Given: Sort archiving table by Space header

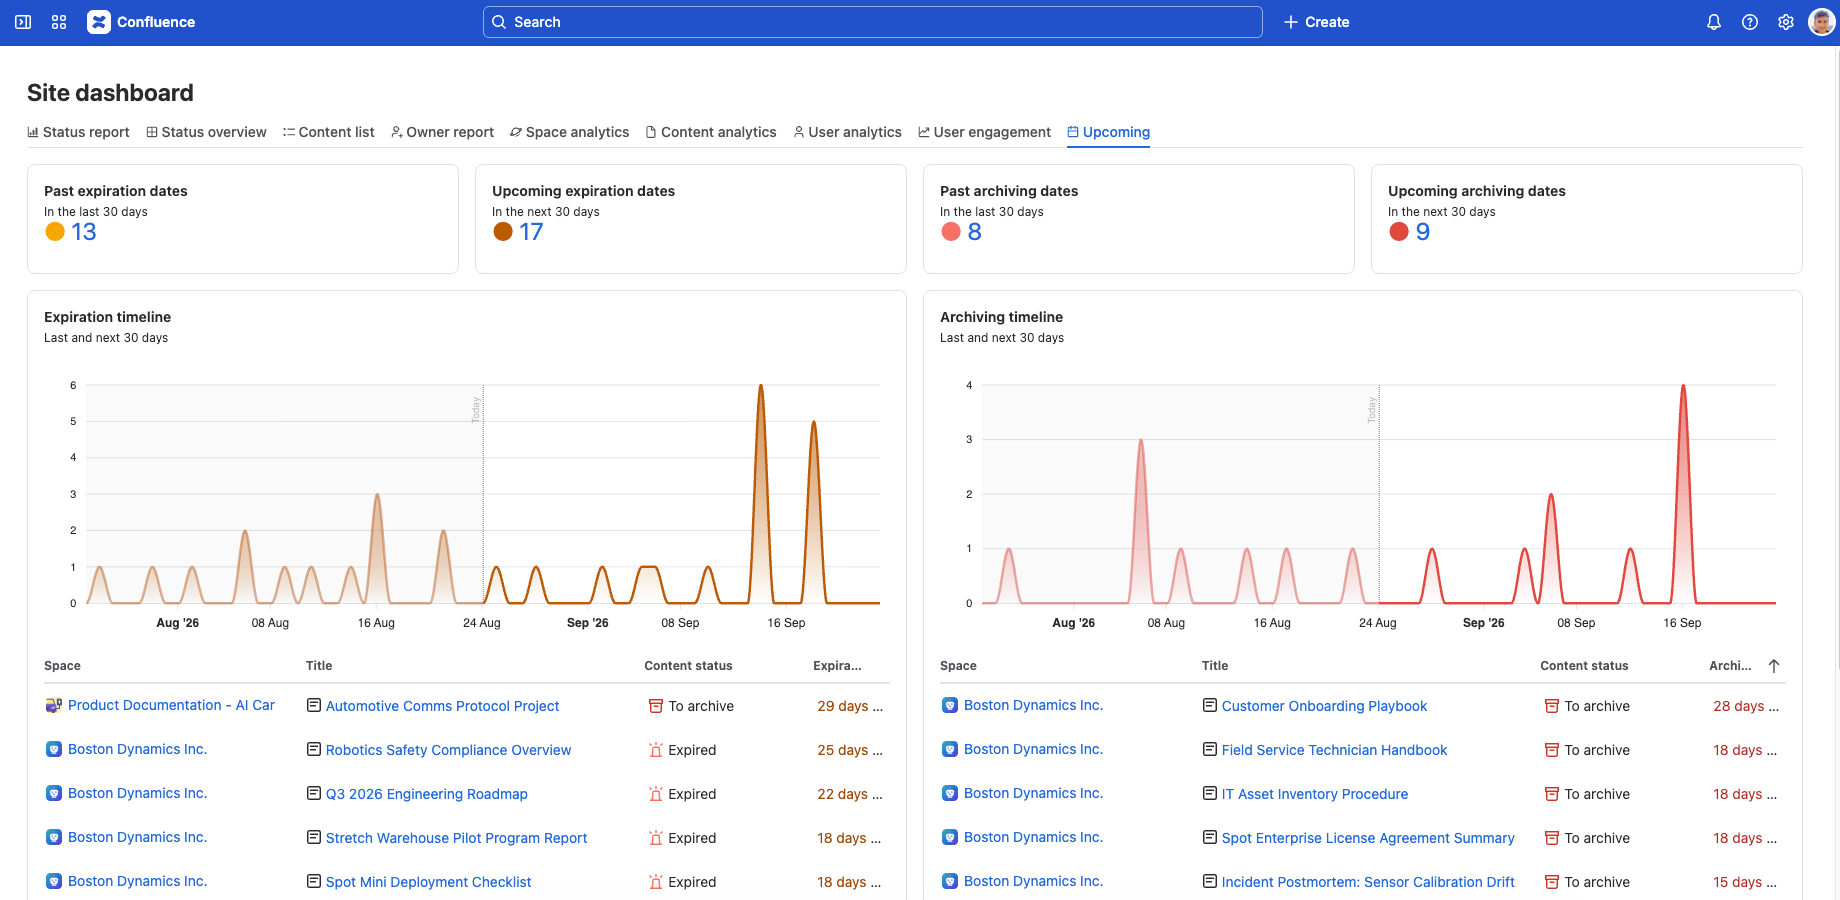Looking at the screenshot, I should pos(958,666).
